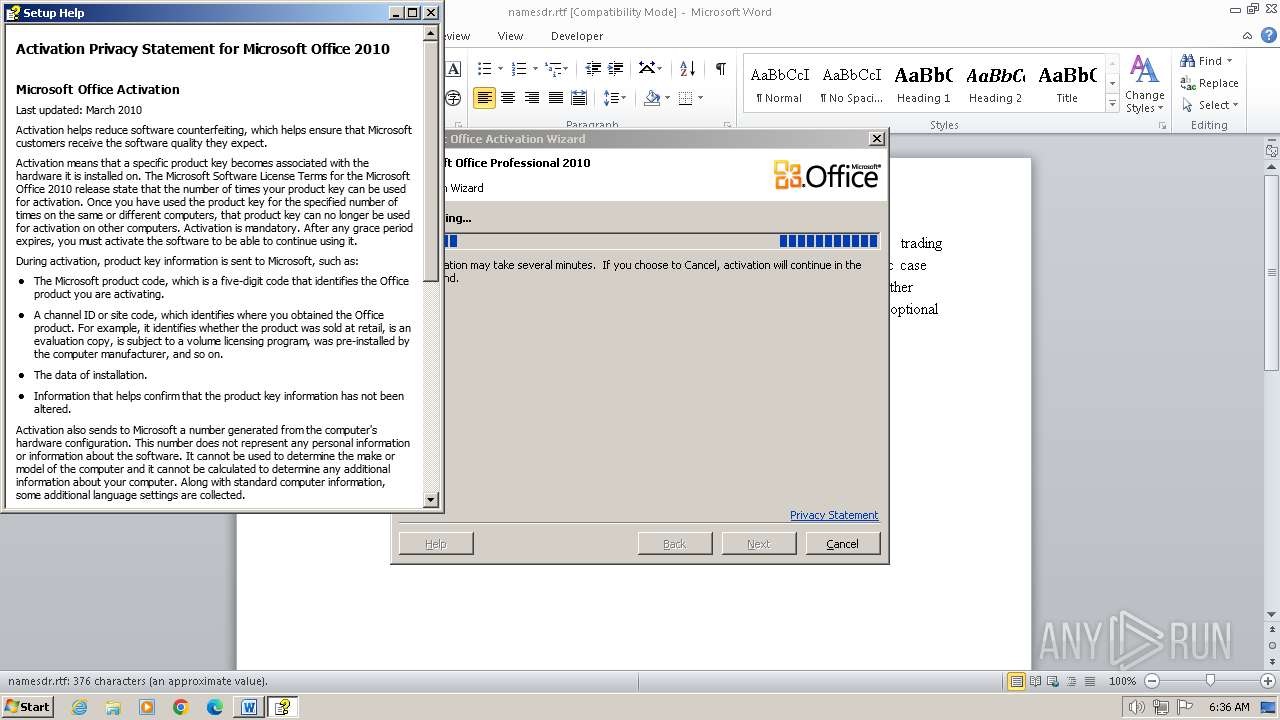1280x720 pixels.
Task: Open borders dropdown arrow
Action: pos(700,98)
